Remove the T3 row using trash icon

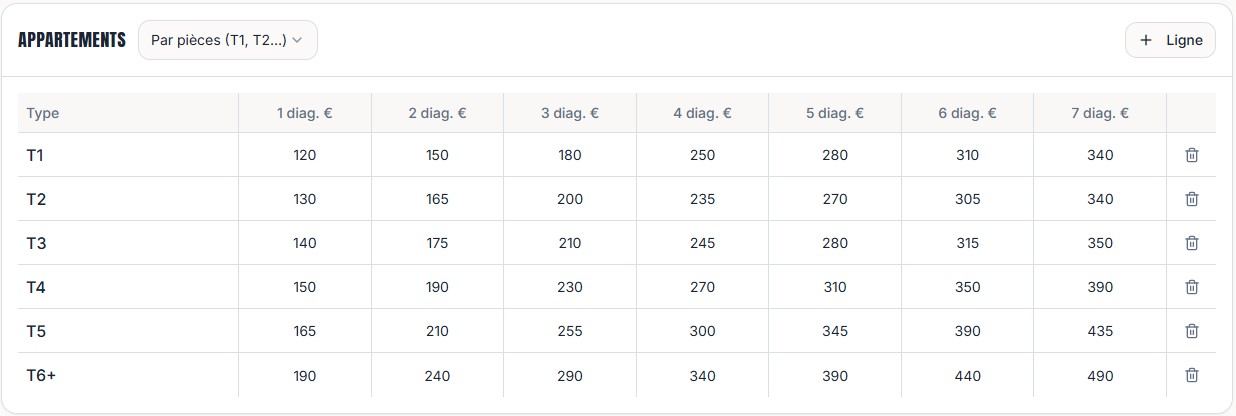pyautogui.click(x=1191, y=243)
